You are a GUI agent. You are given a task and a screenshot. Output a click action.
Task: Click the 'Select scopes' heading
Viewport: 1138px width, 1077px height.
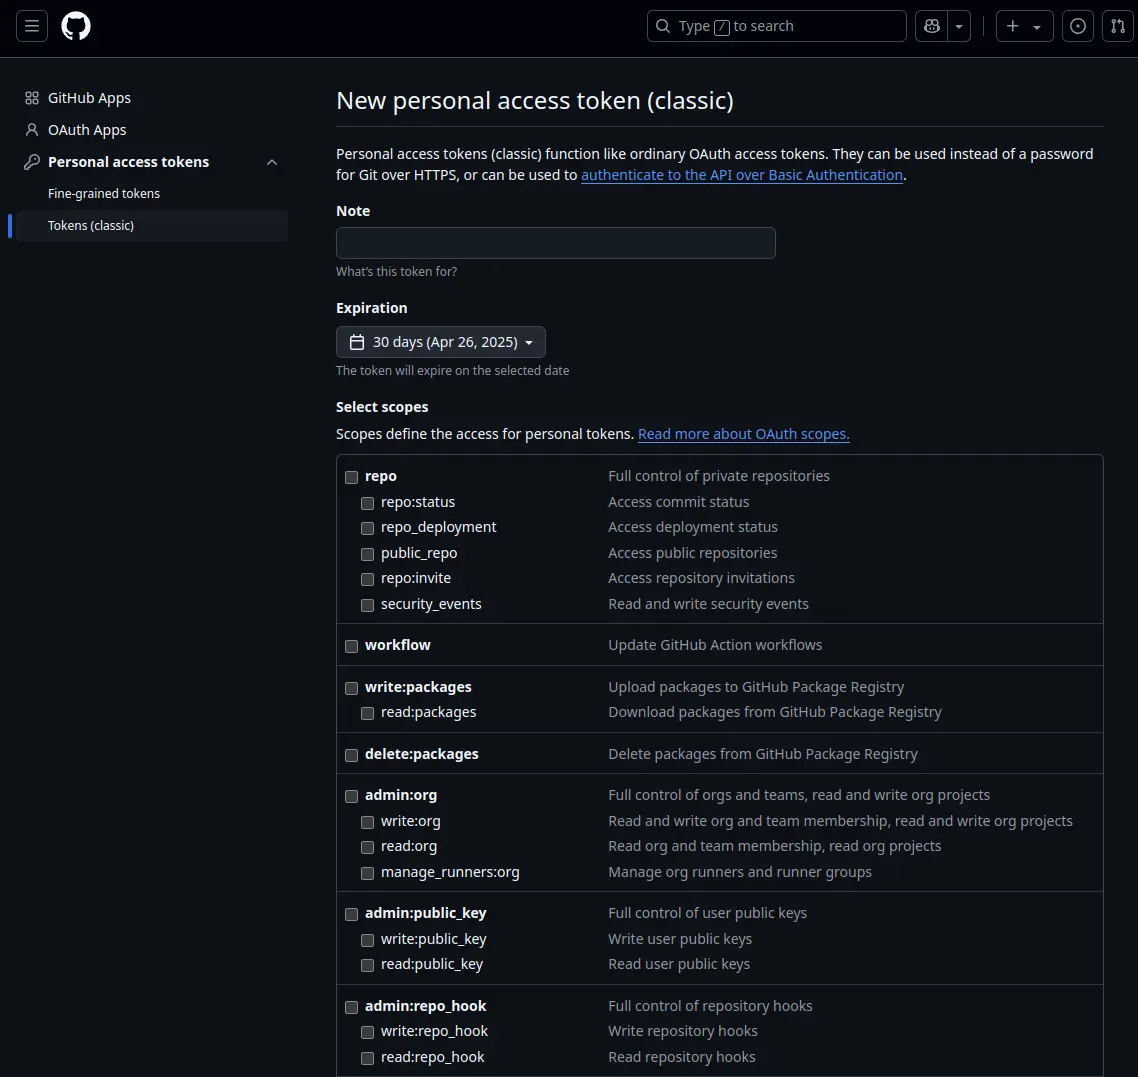pos(382,407)
